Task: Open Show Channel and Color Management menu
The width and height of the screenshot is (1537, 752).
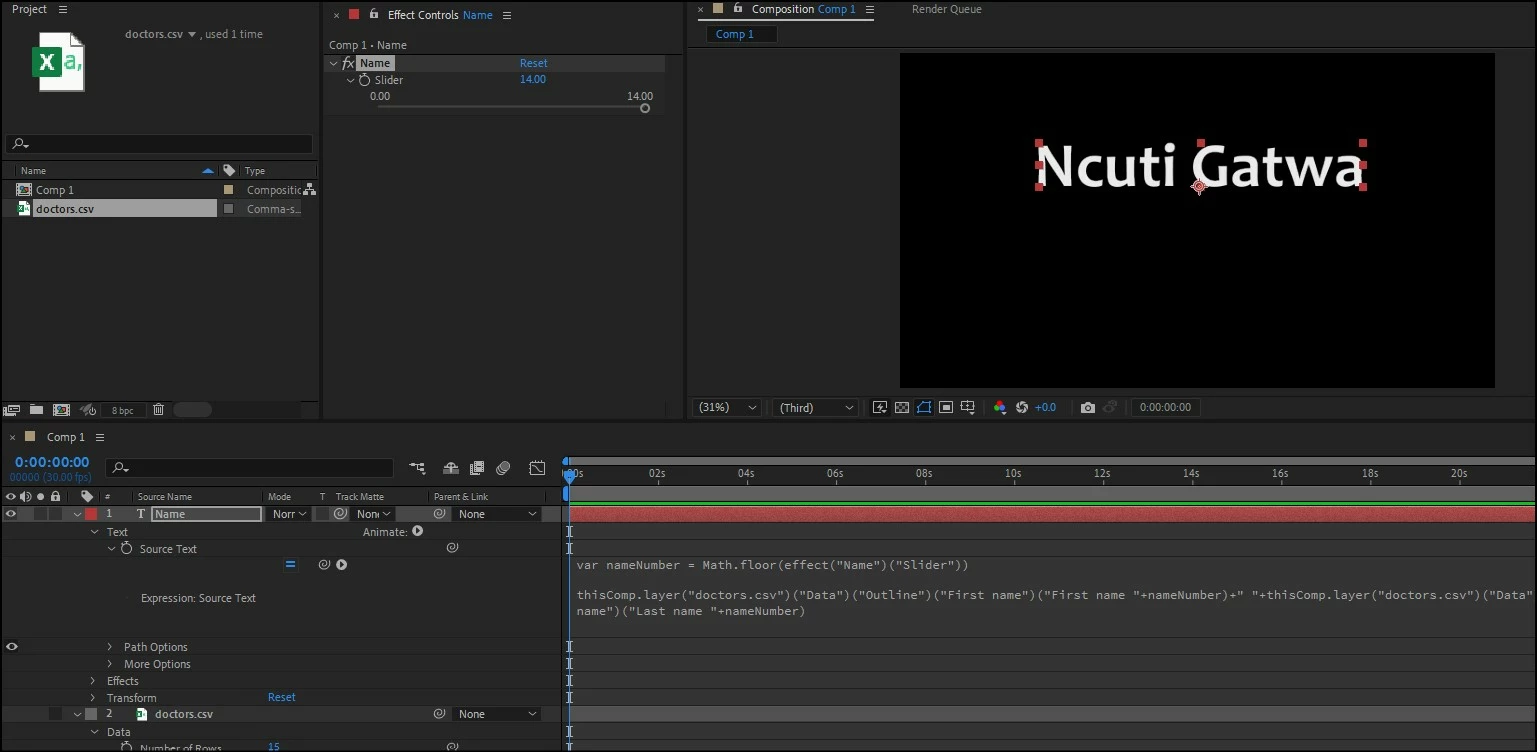Action: tap(1000, 407)
